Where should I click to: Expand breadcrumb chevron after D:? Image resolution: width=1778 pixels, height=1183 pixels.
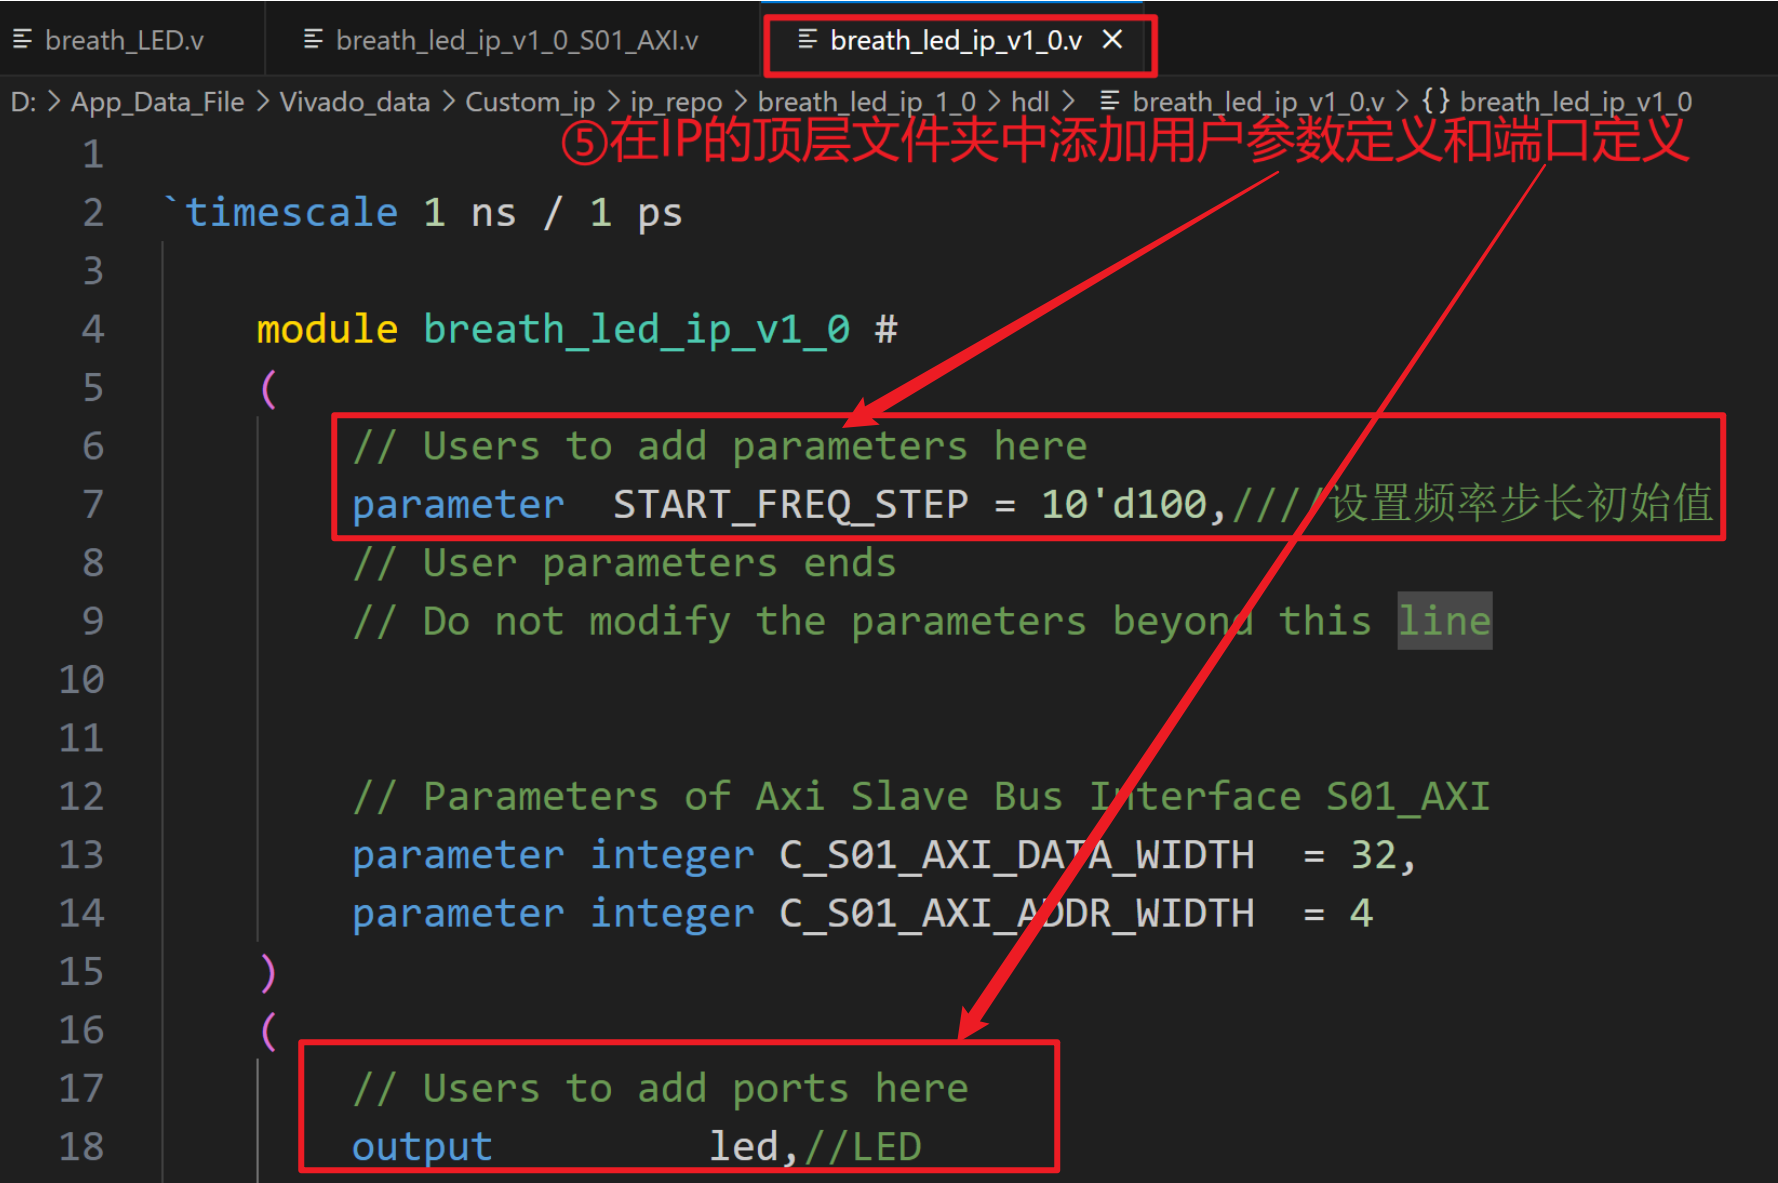tap(54, 102)
